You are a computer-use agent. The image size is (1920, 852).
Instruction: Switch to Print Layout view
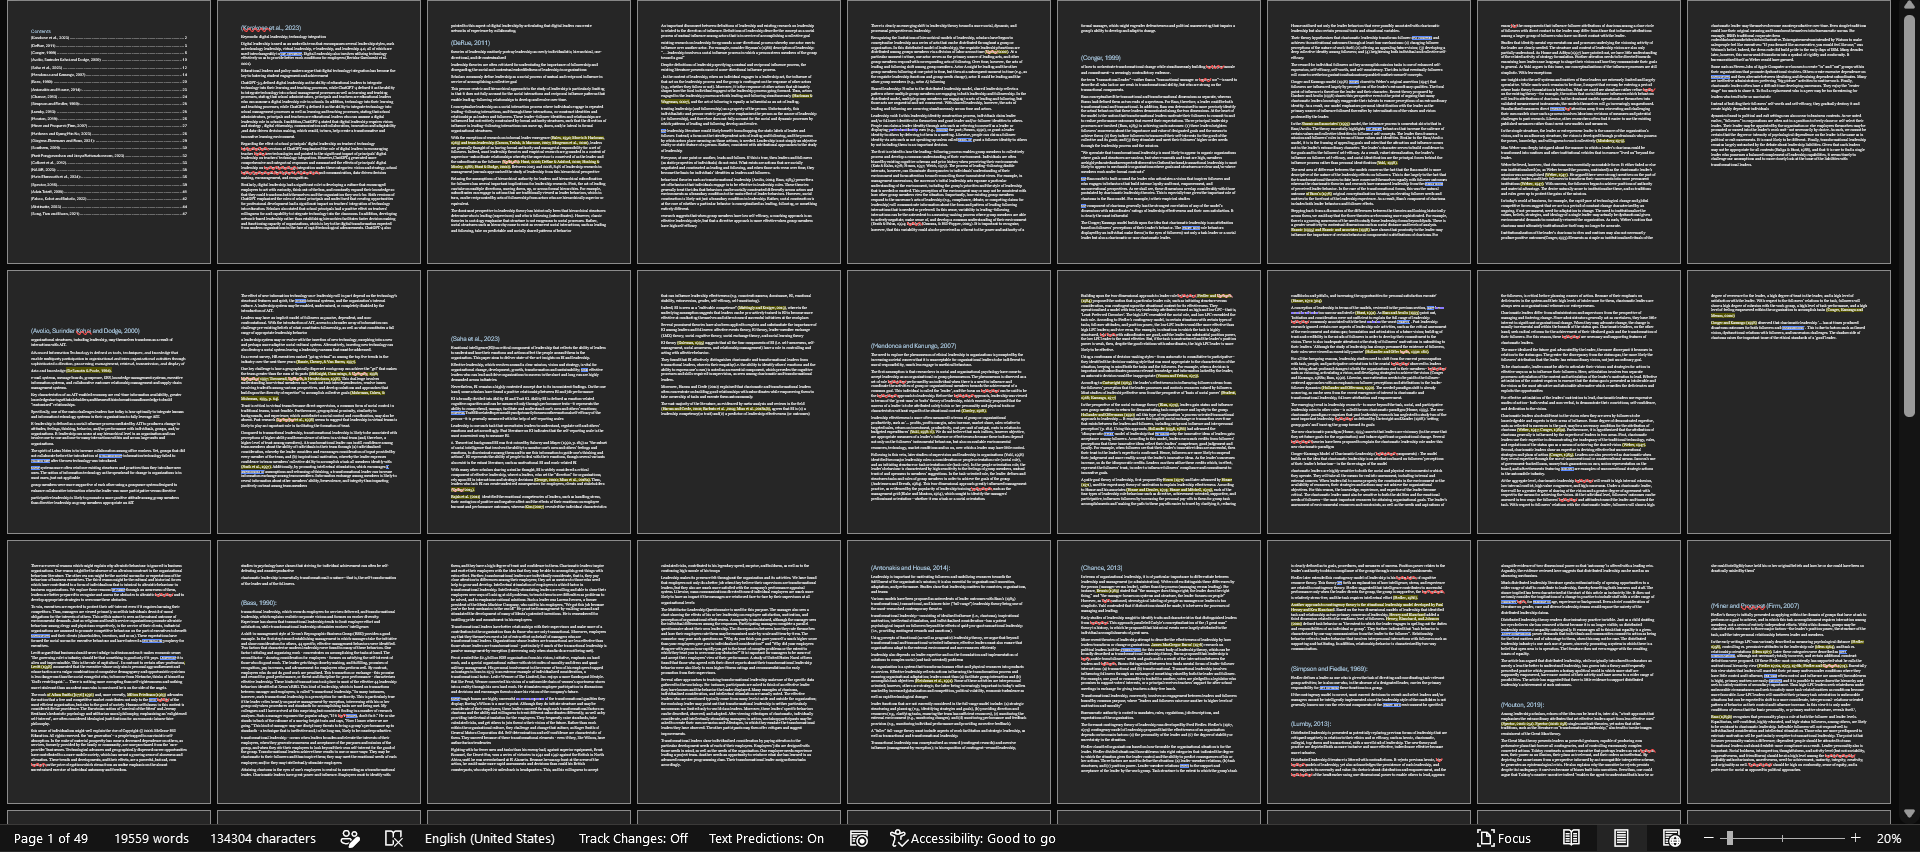click(x=1621, y=838)
